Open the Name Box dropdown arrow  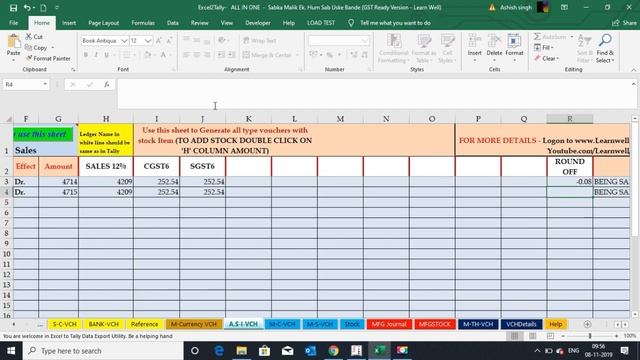tap(45, 84)
